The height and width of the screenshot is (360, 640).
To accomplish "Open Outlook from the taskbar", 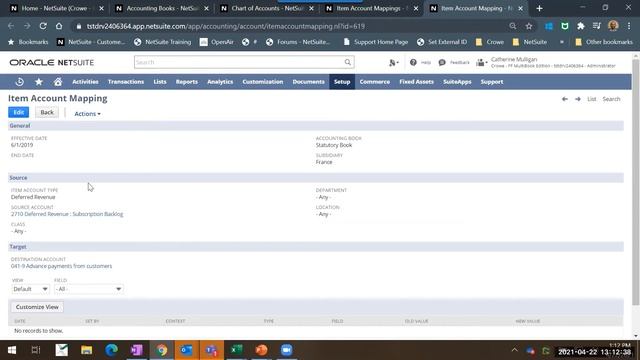I will click(x=187, y=350).
